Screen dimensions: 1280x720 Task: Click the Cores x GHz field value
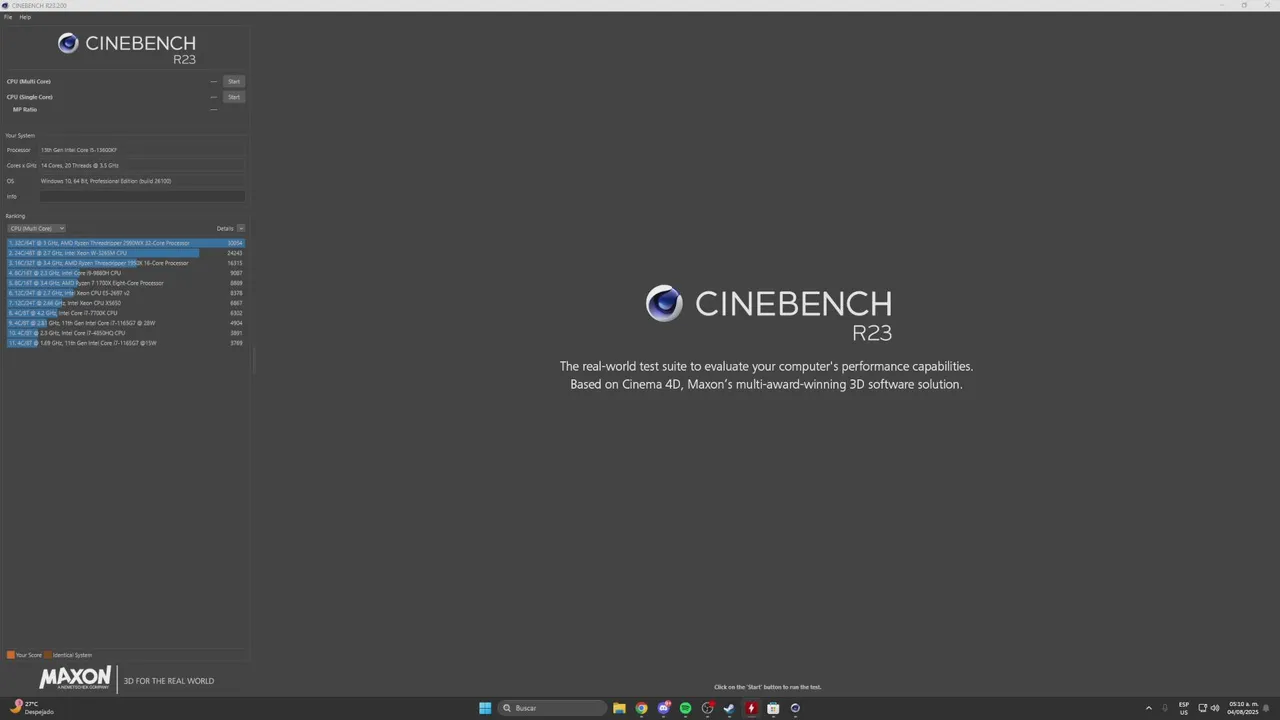(142, 165)
